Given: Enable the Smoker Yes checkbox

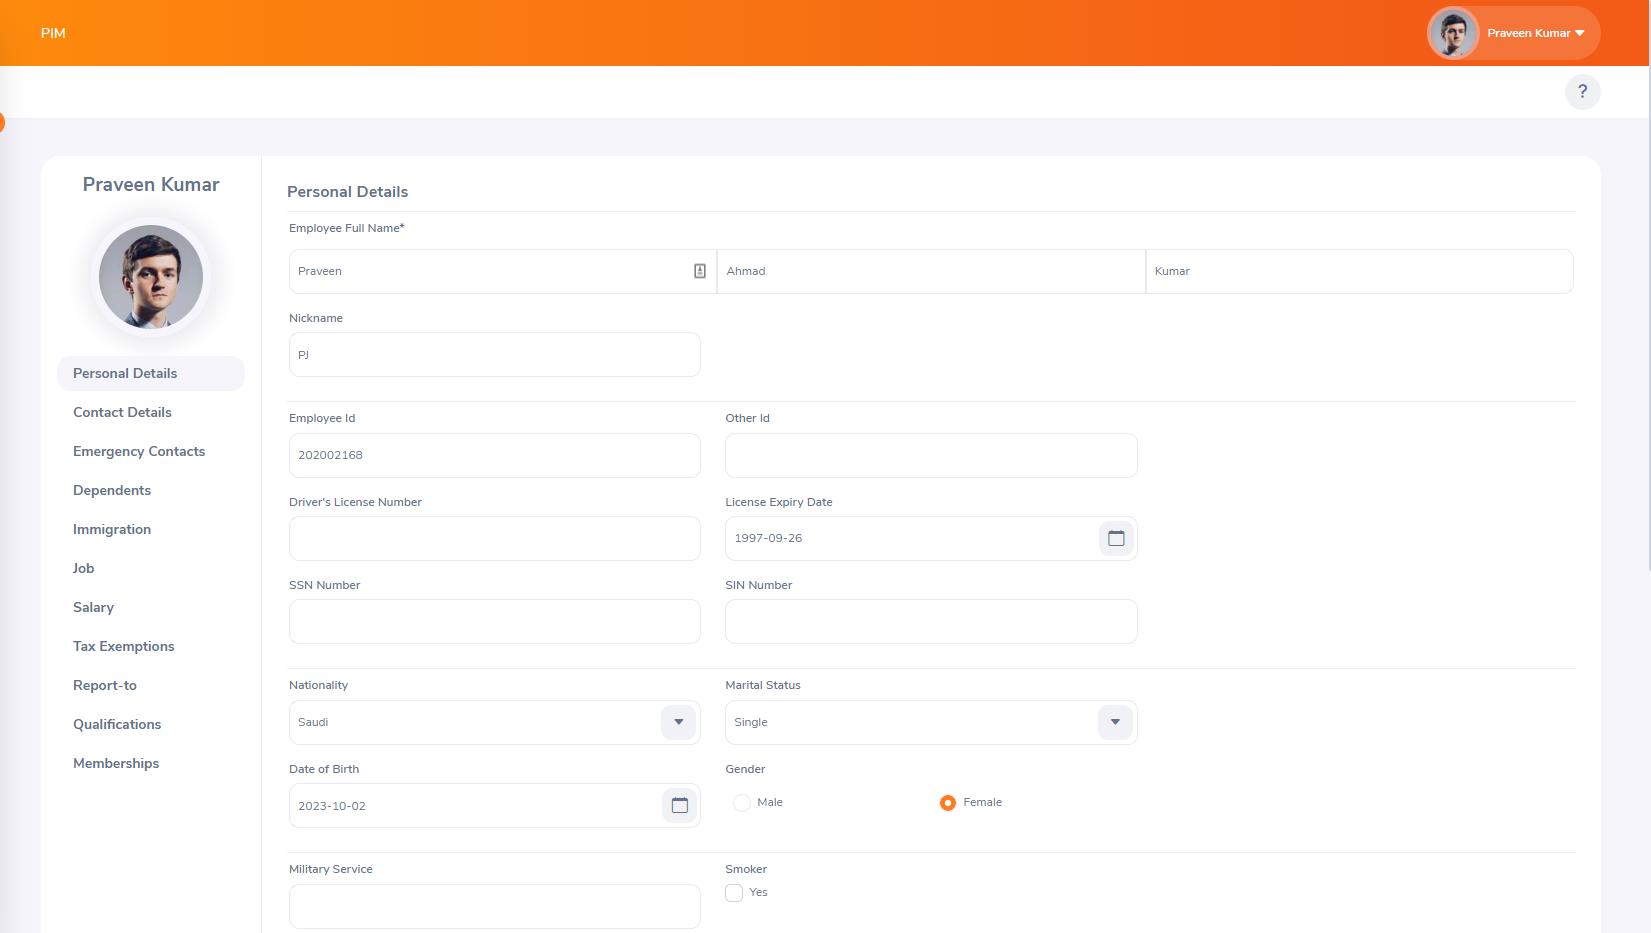Looking at the screenshot, I should click(734, 892).
